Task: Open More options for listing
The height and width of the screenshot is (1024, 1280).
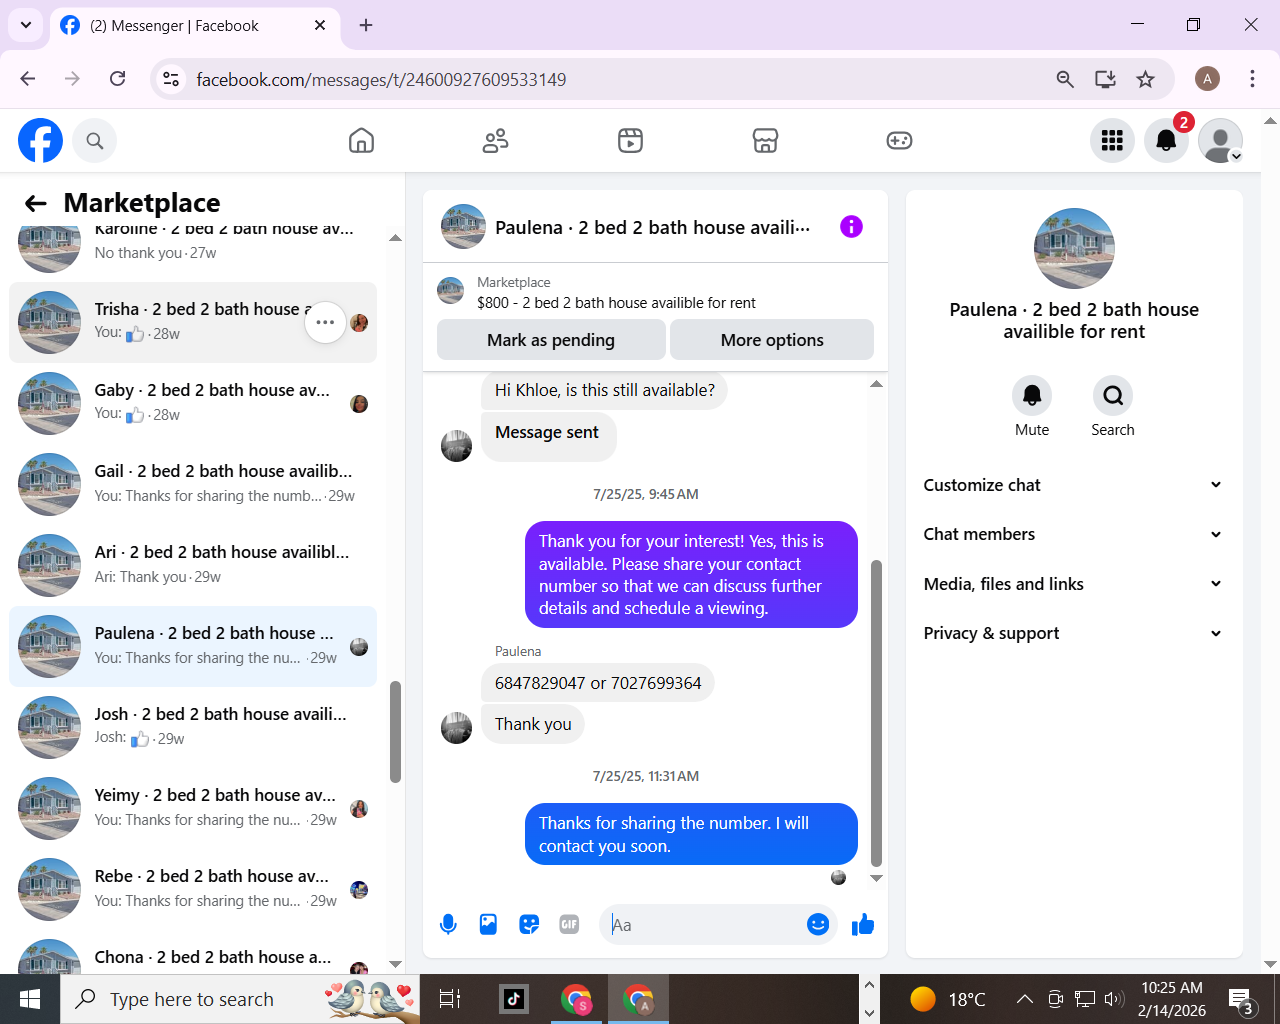Action: point(772,340)
